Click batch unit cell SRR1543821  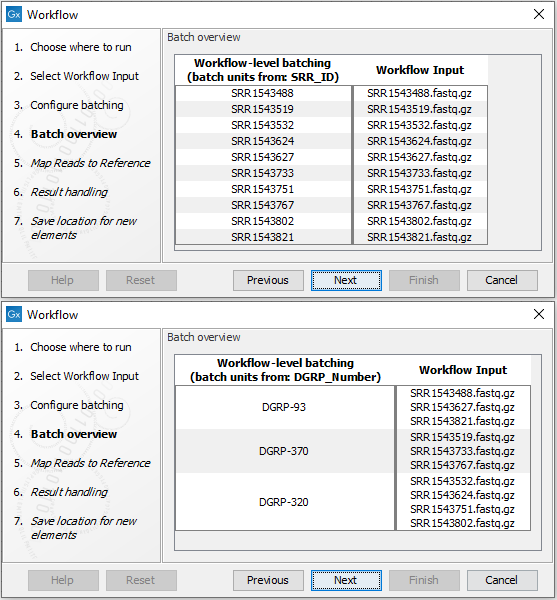pyautogui.click(x=263, y=237)
